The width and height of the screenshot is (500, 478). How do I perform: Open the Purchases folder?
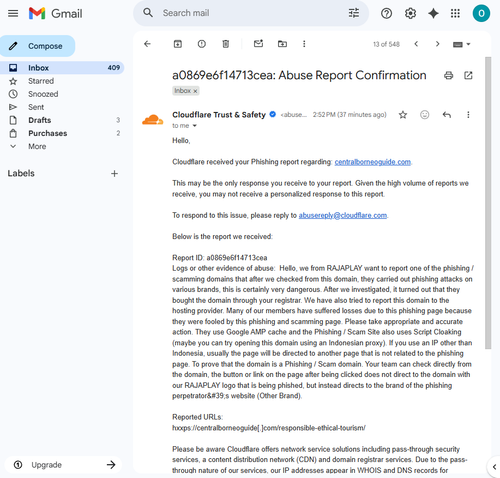pos(62,133)
